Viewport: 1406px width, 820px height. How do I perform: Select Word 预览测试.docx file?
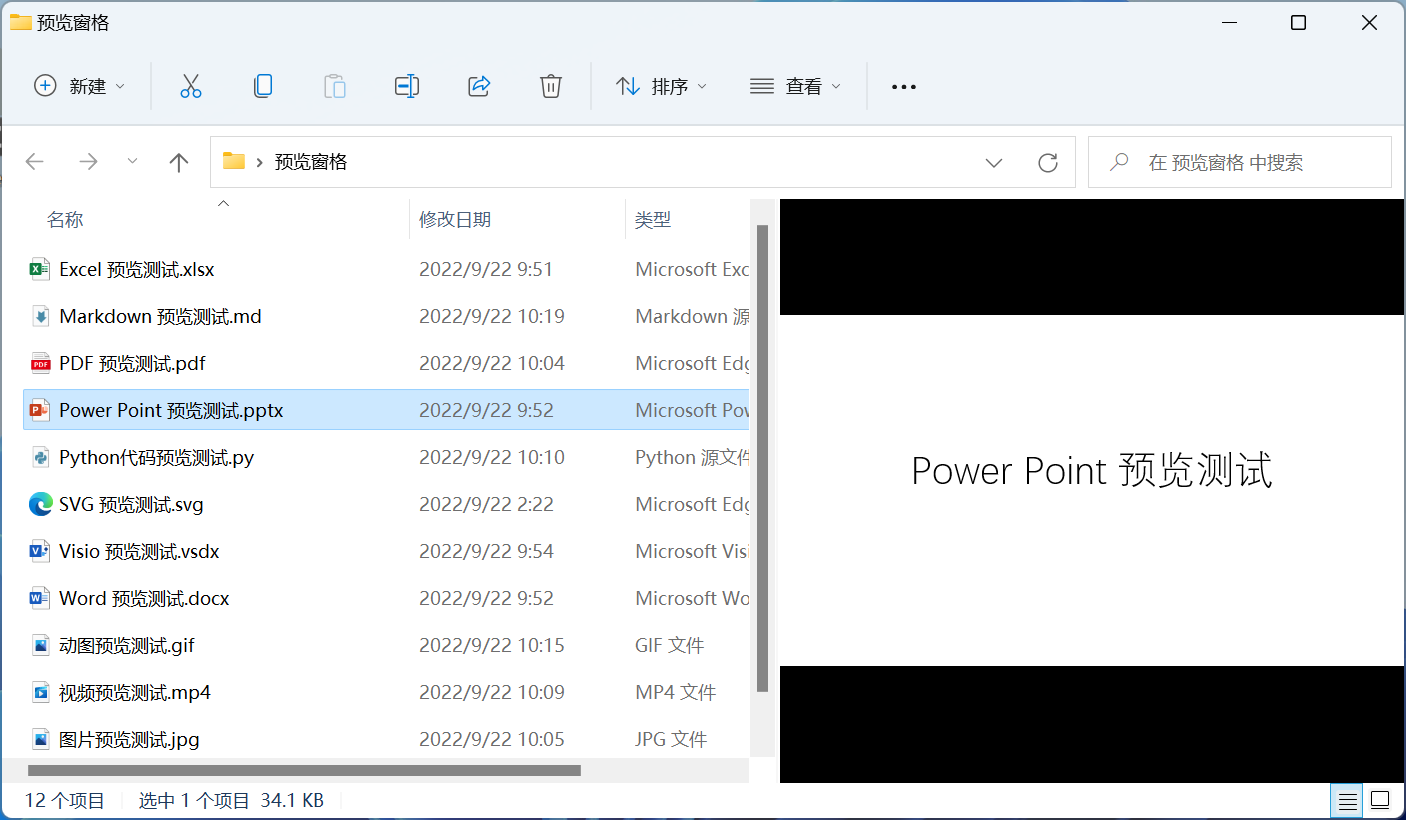pyautogui.click(x=144, y=598)
